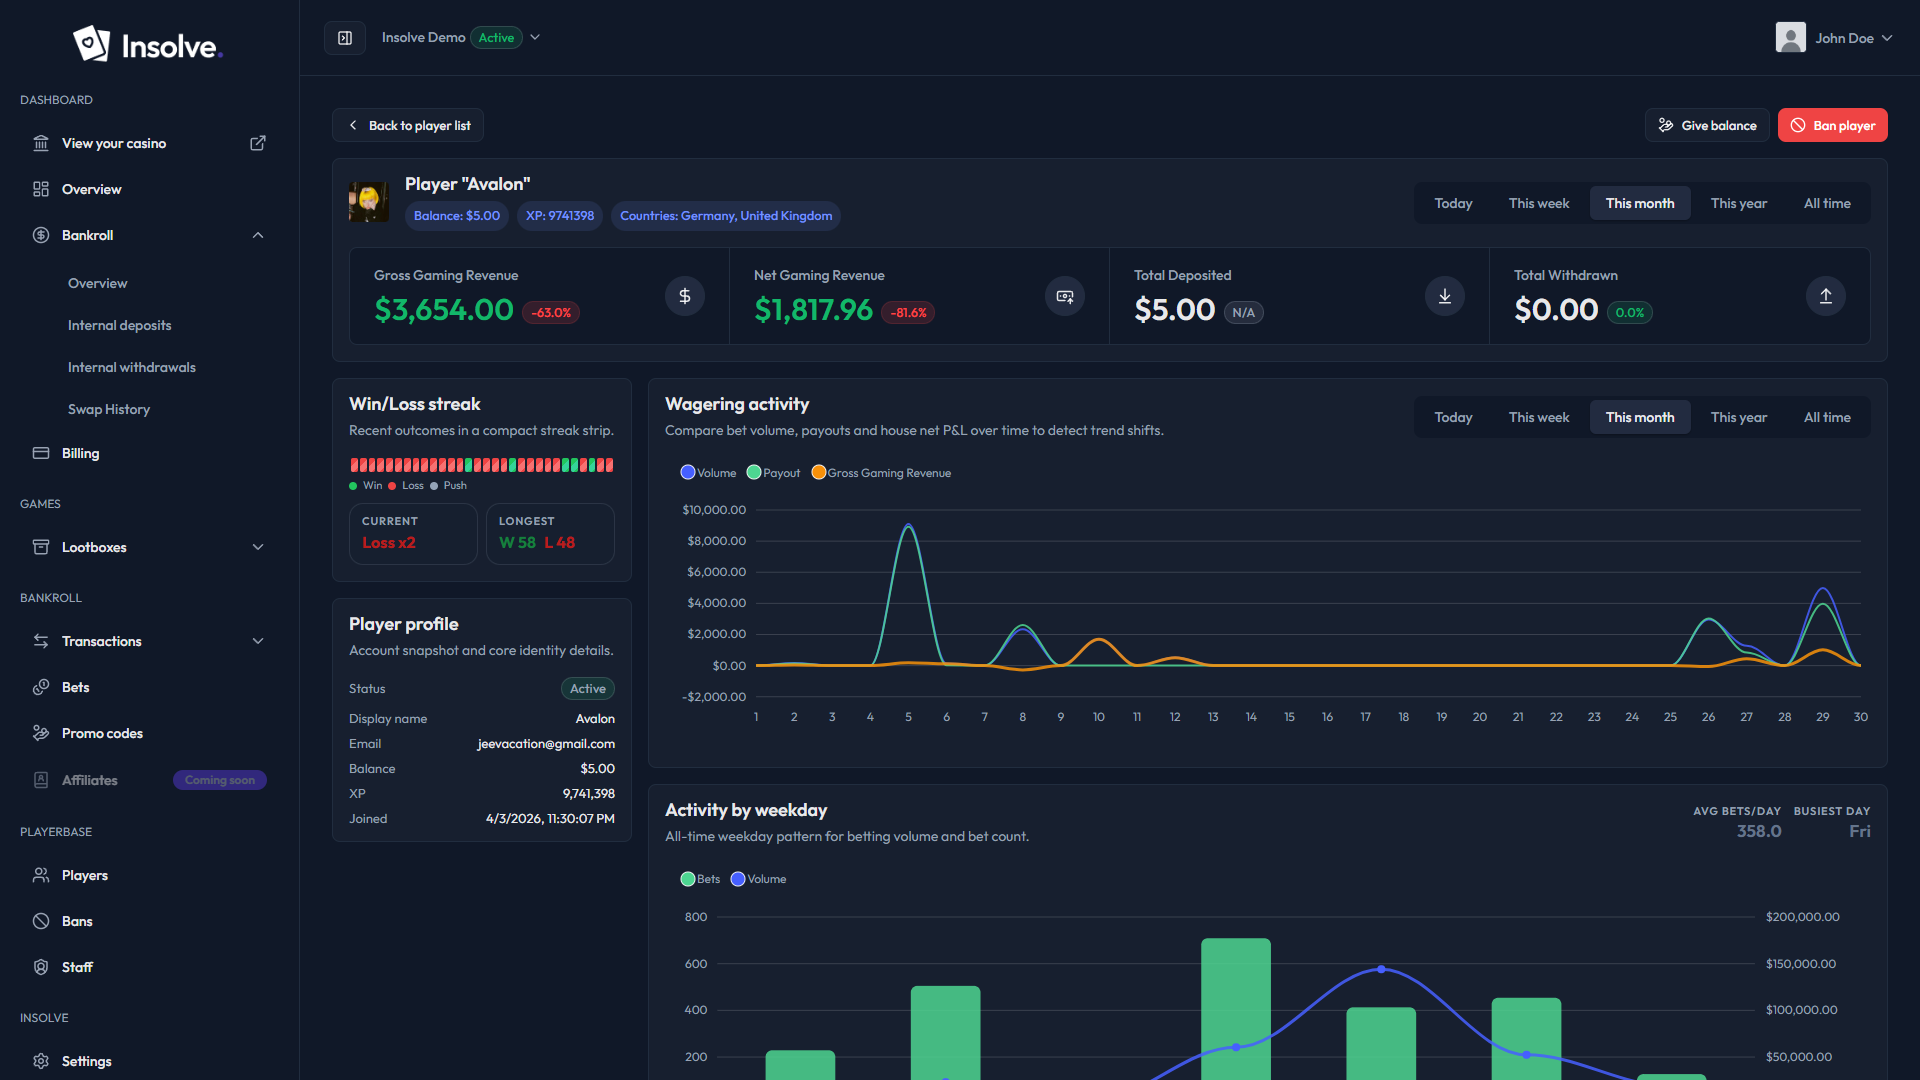
Task: Open View your casino external link icon
Action: [258, 143]
